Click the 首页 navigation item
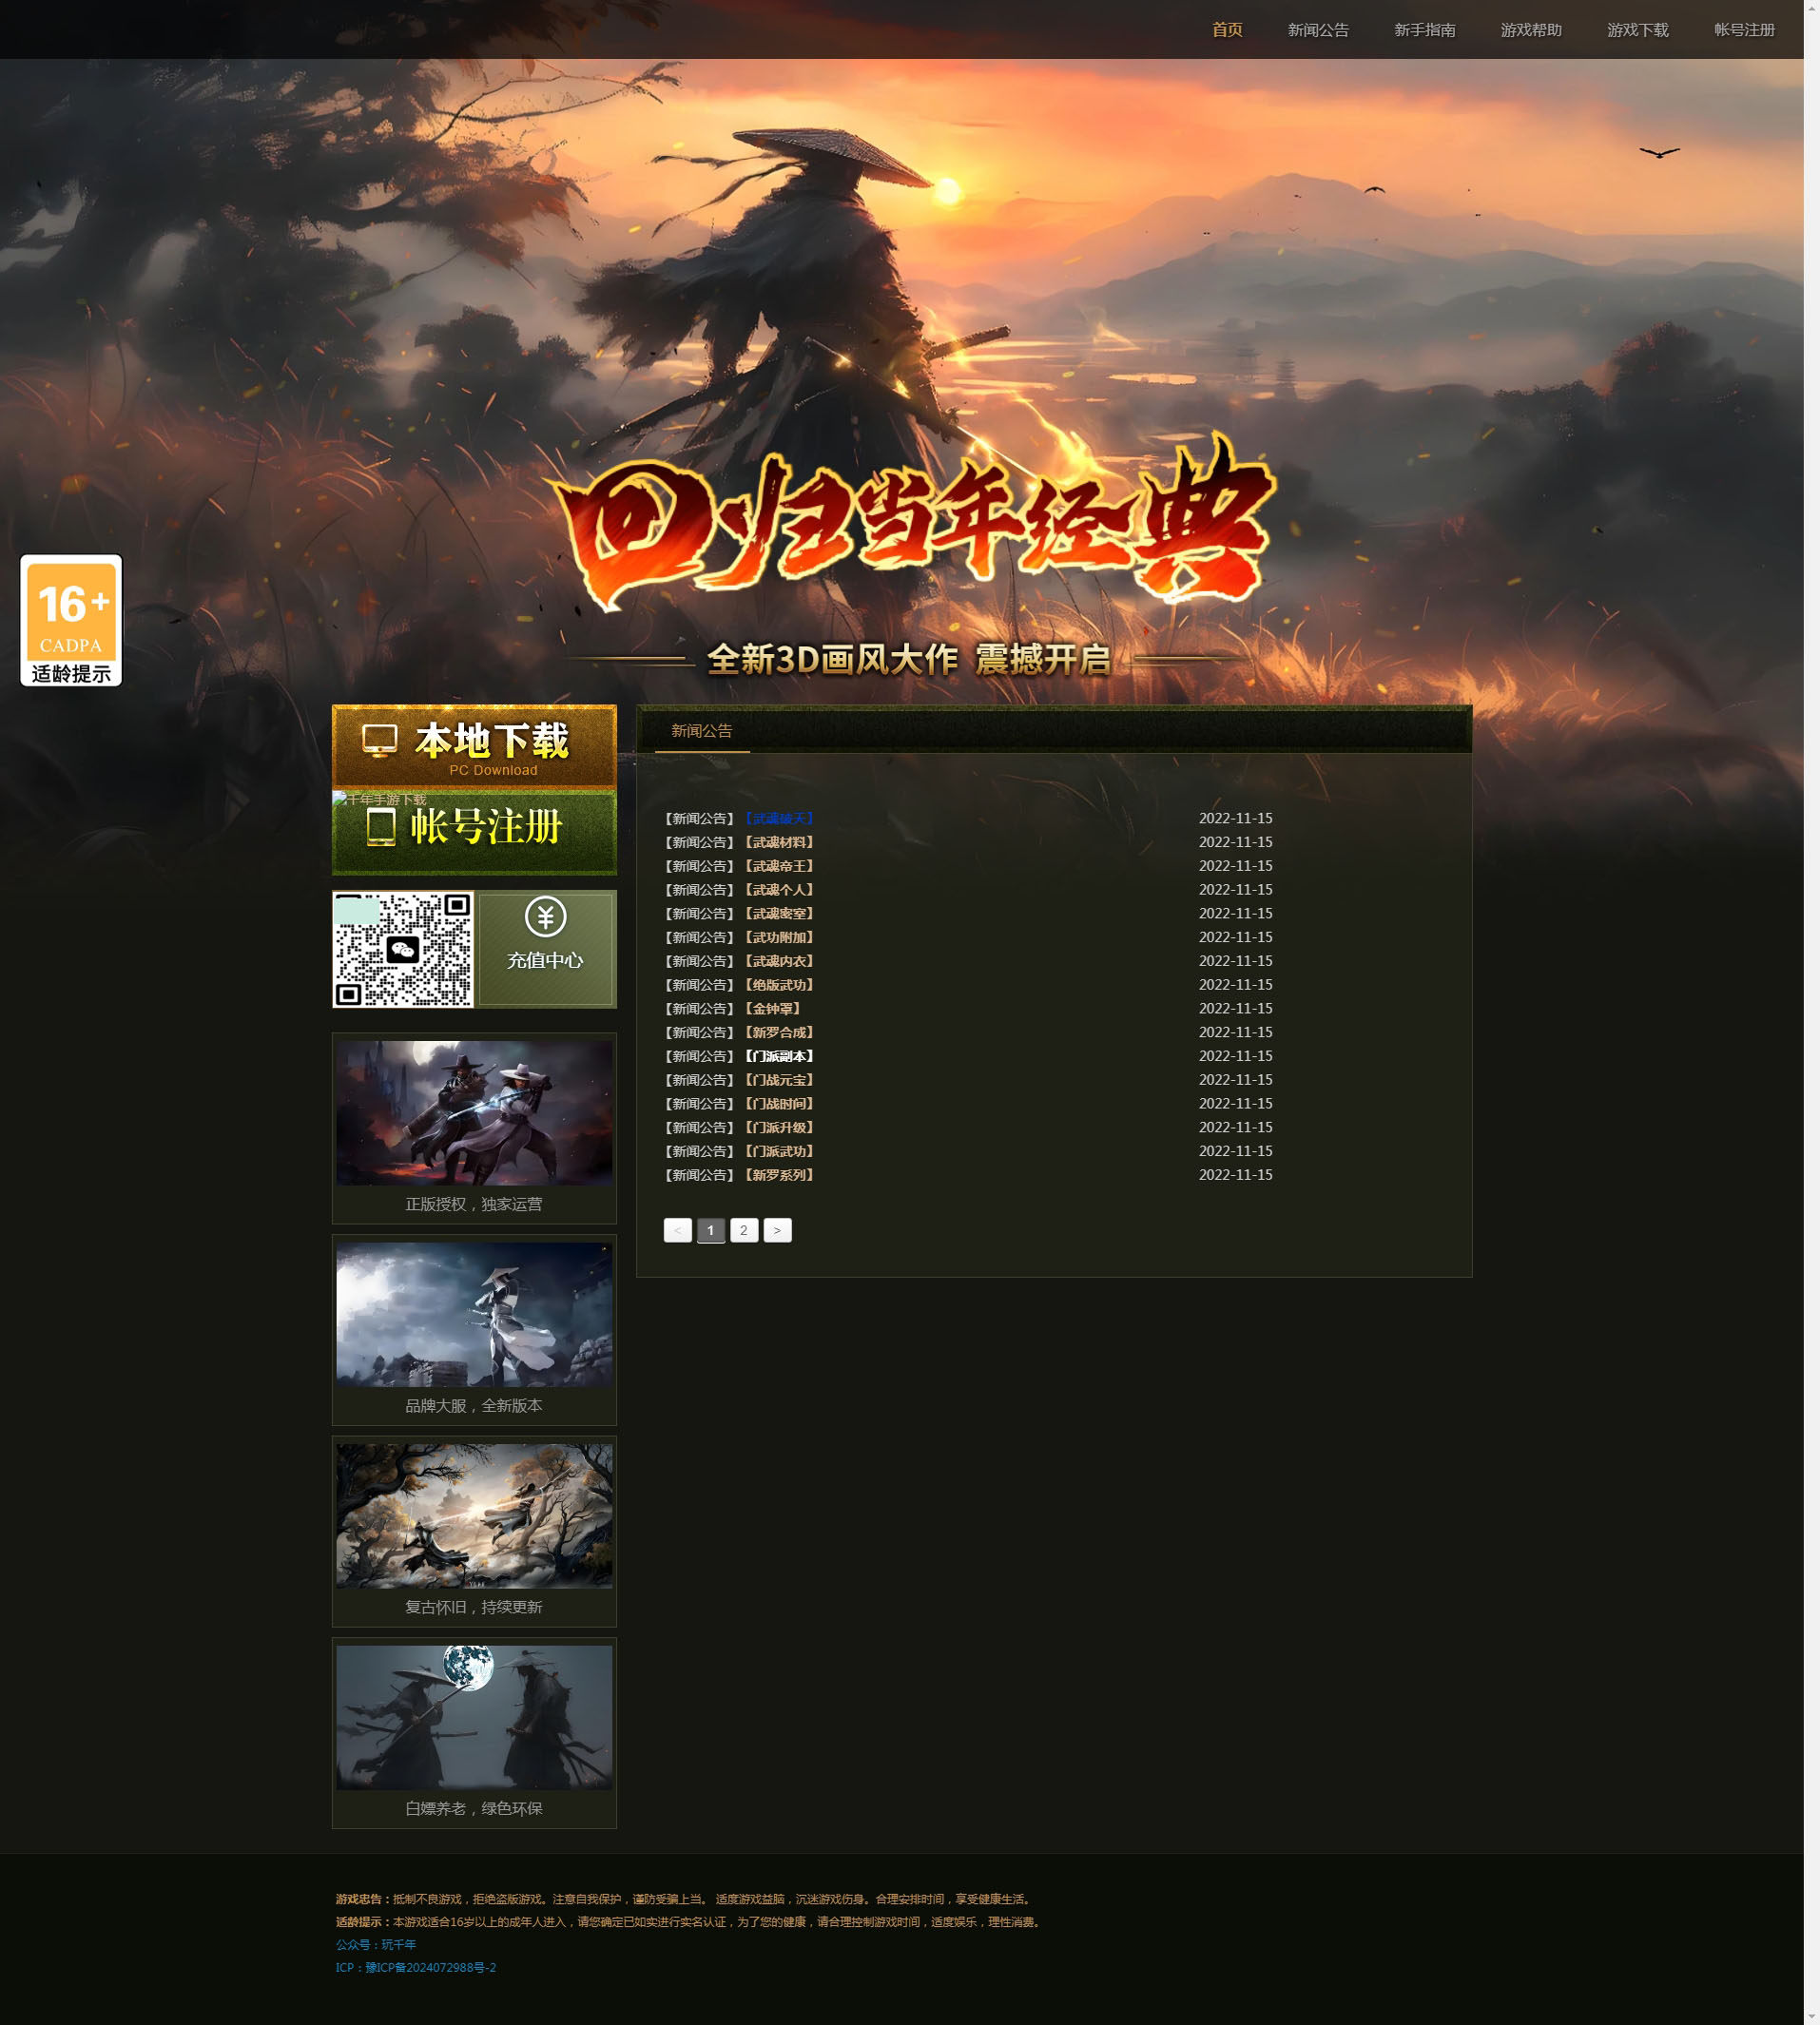 (1227, 30)
